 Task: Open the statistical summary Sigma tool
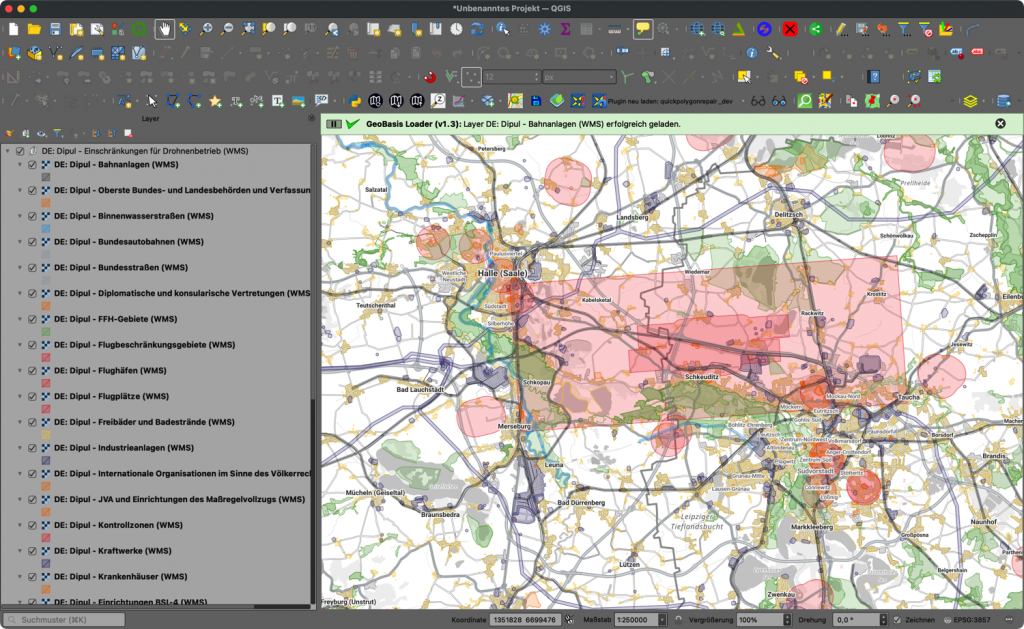[566, 29]
